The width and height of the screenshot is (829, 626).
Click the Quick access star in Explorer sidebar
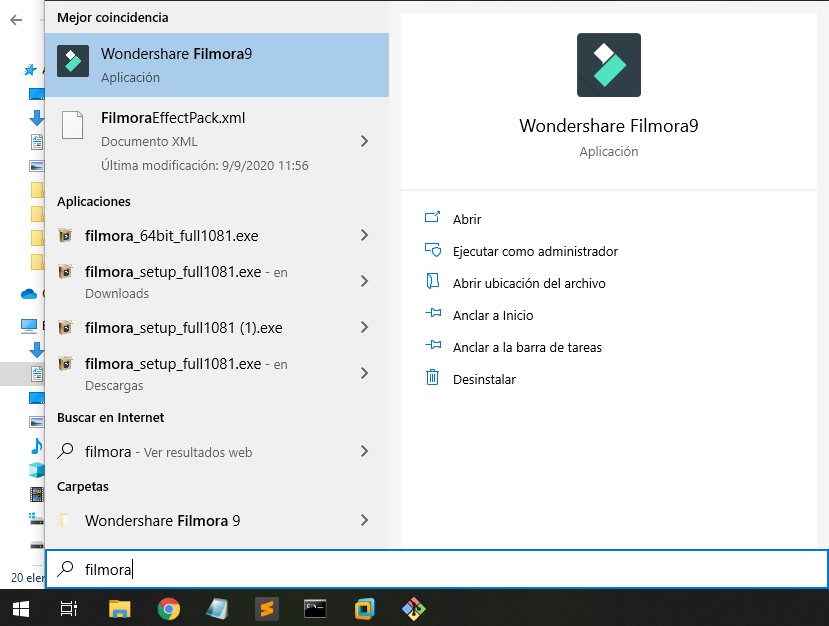pos(30,70)
